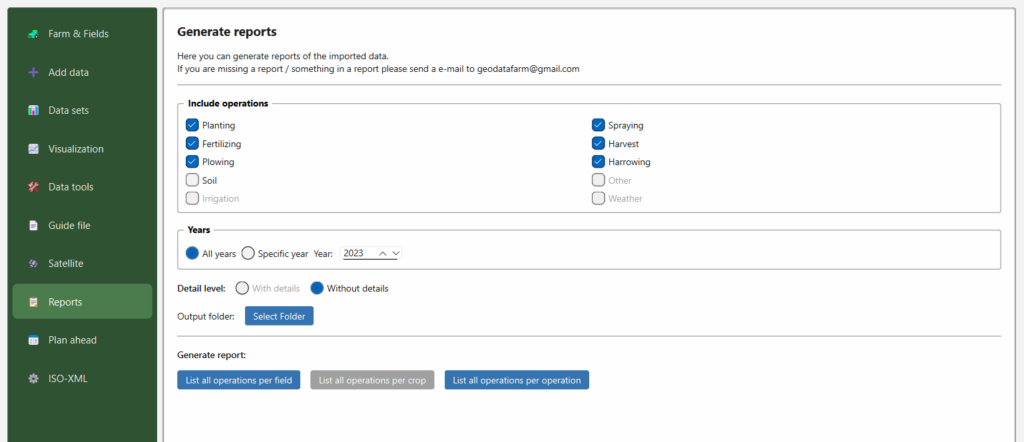Open the Data tools section
1024x442 pixels.
click(x=82, y=187)
